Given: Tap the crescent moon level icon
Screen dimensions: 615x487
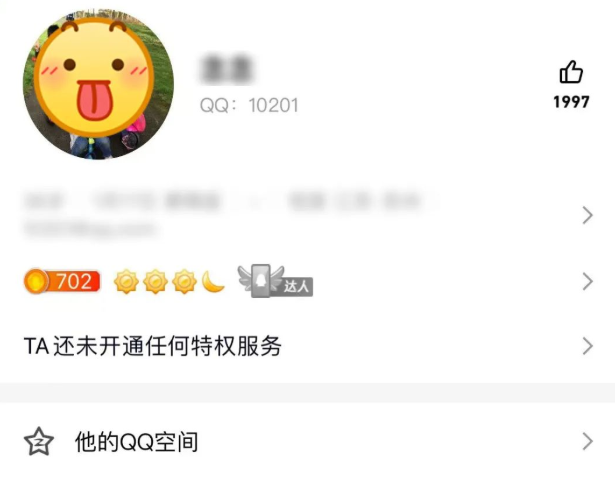Looking at the screenshot, I should [213, 282].
